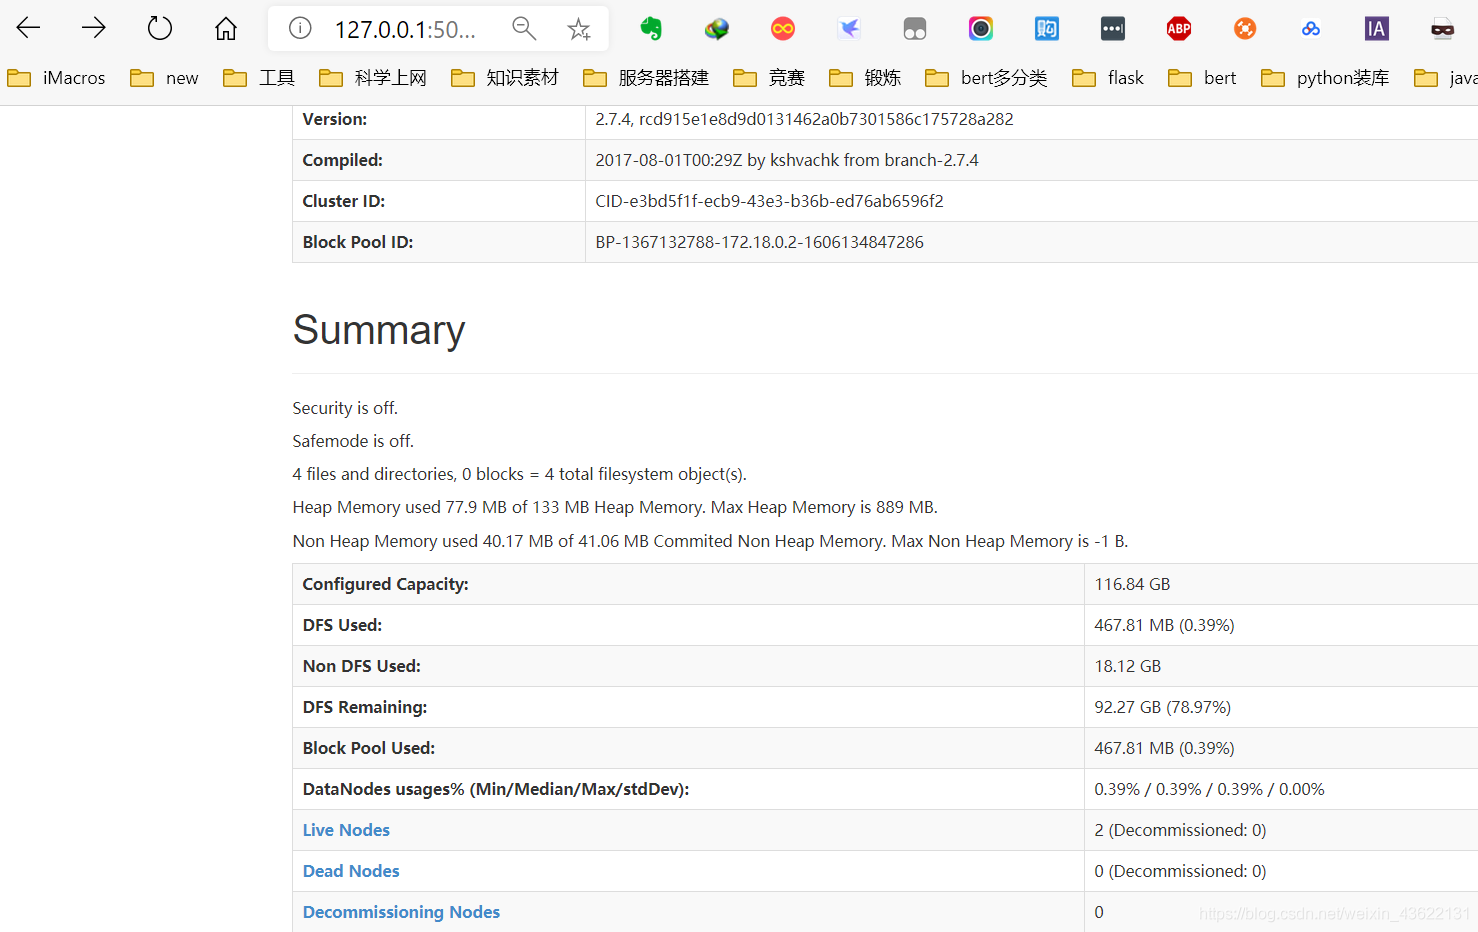Open the python装库 bookmarks folder
The image size is (1478, 932).
[1325, 78]
